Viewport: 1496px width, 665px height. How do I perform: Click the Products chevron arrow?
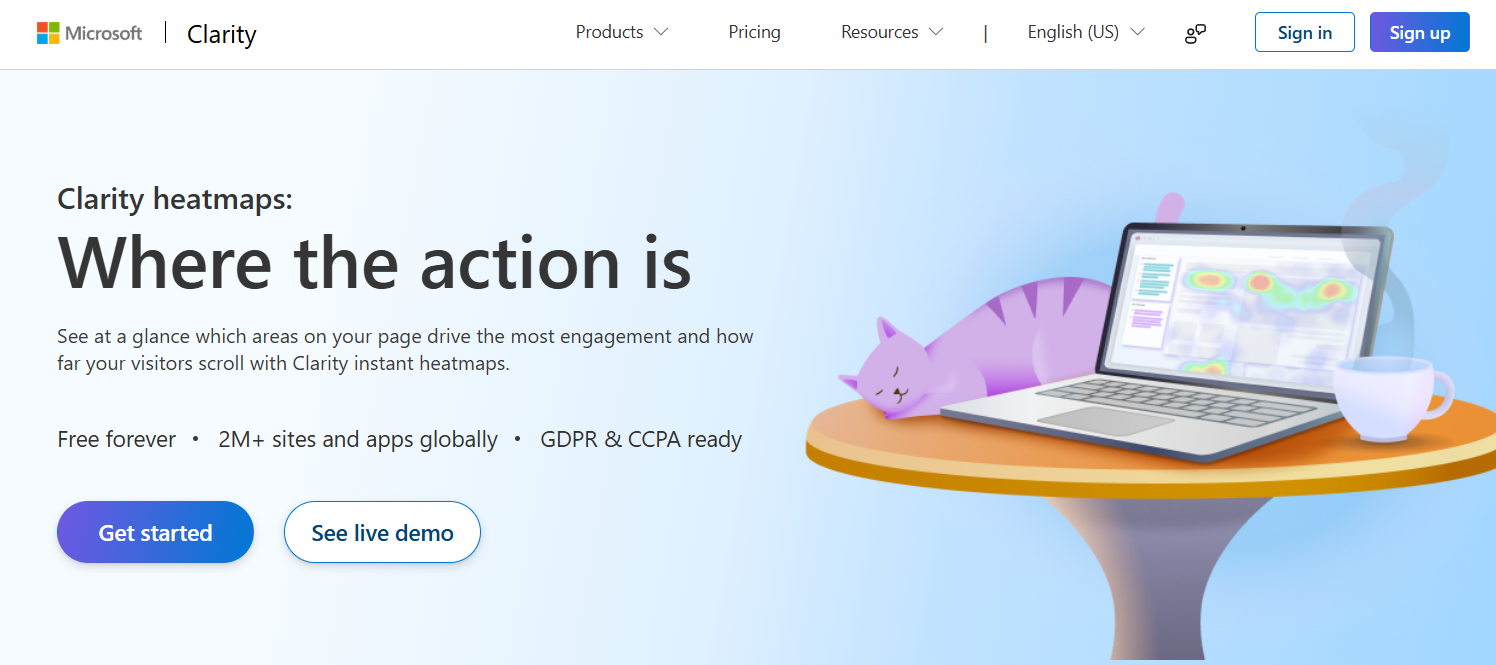(661, 32)
